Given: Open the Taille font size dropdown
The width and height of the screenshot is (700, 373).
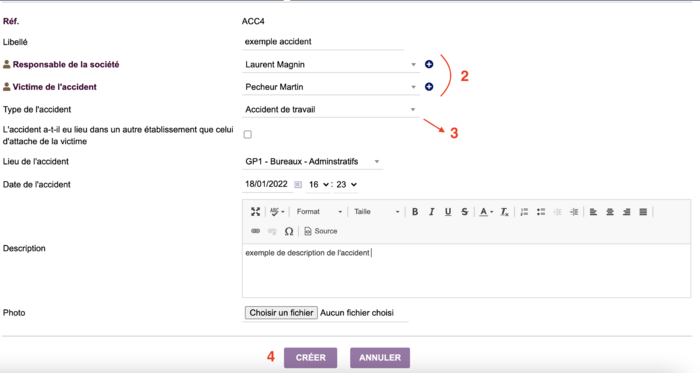Looking at the screenshot, I should pyautogui.click(x=376, y=212).
